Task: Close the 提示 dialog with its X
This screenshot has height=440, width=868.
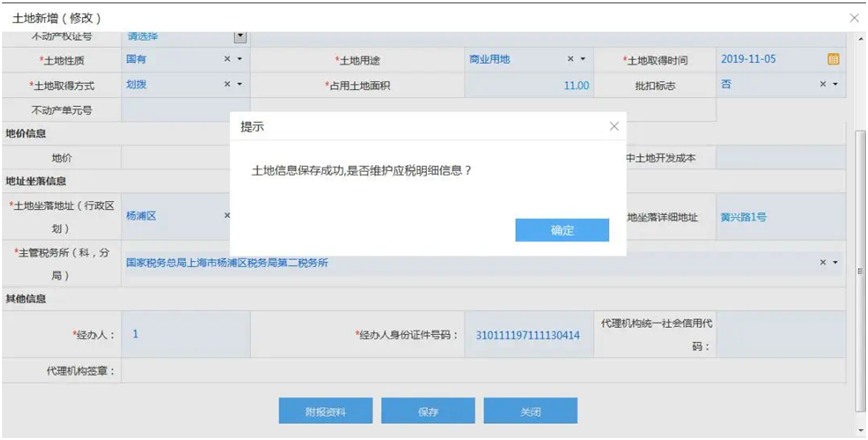Action: pos(614,126)
